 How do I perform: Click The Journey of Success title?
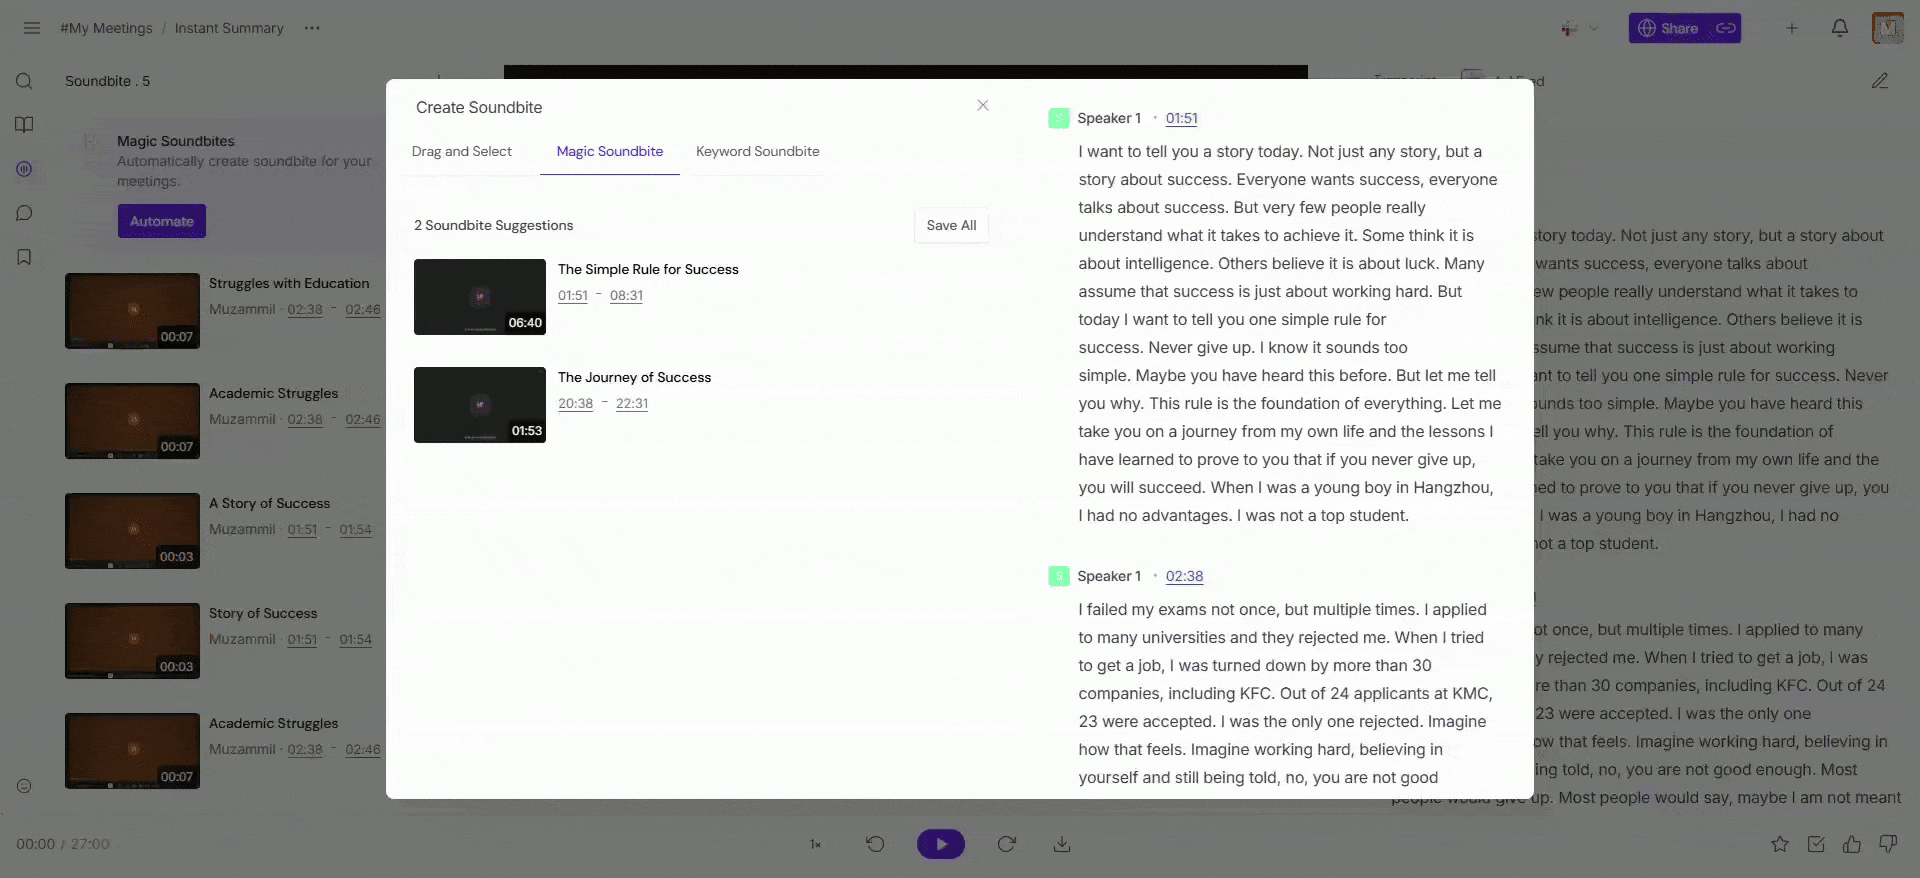tap(634, 377)
